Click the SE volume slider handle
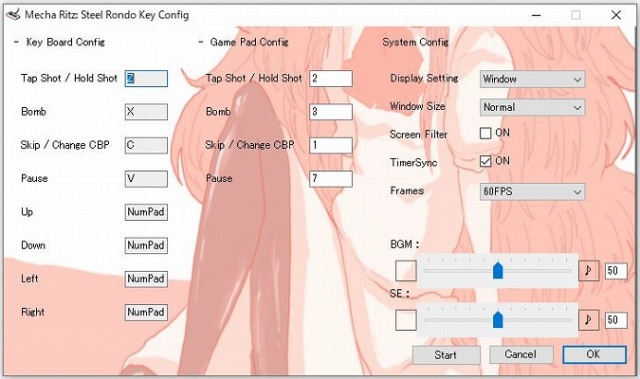 tap(498, 319)
